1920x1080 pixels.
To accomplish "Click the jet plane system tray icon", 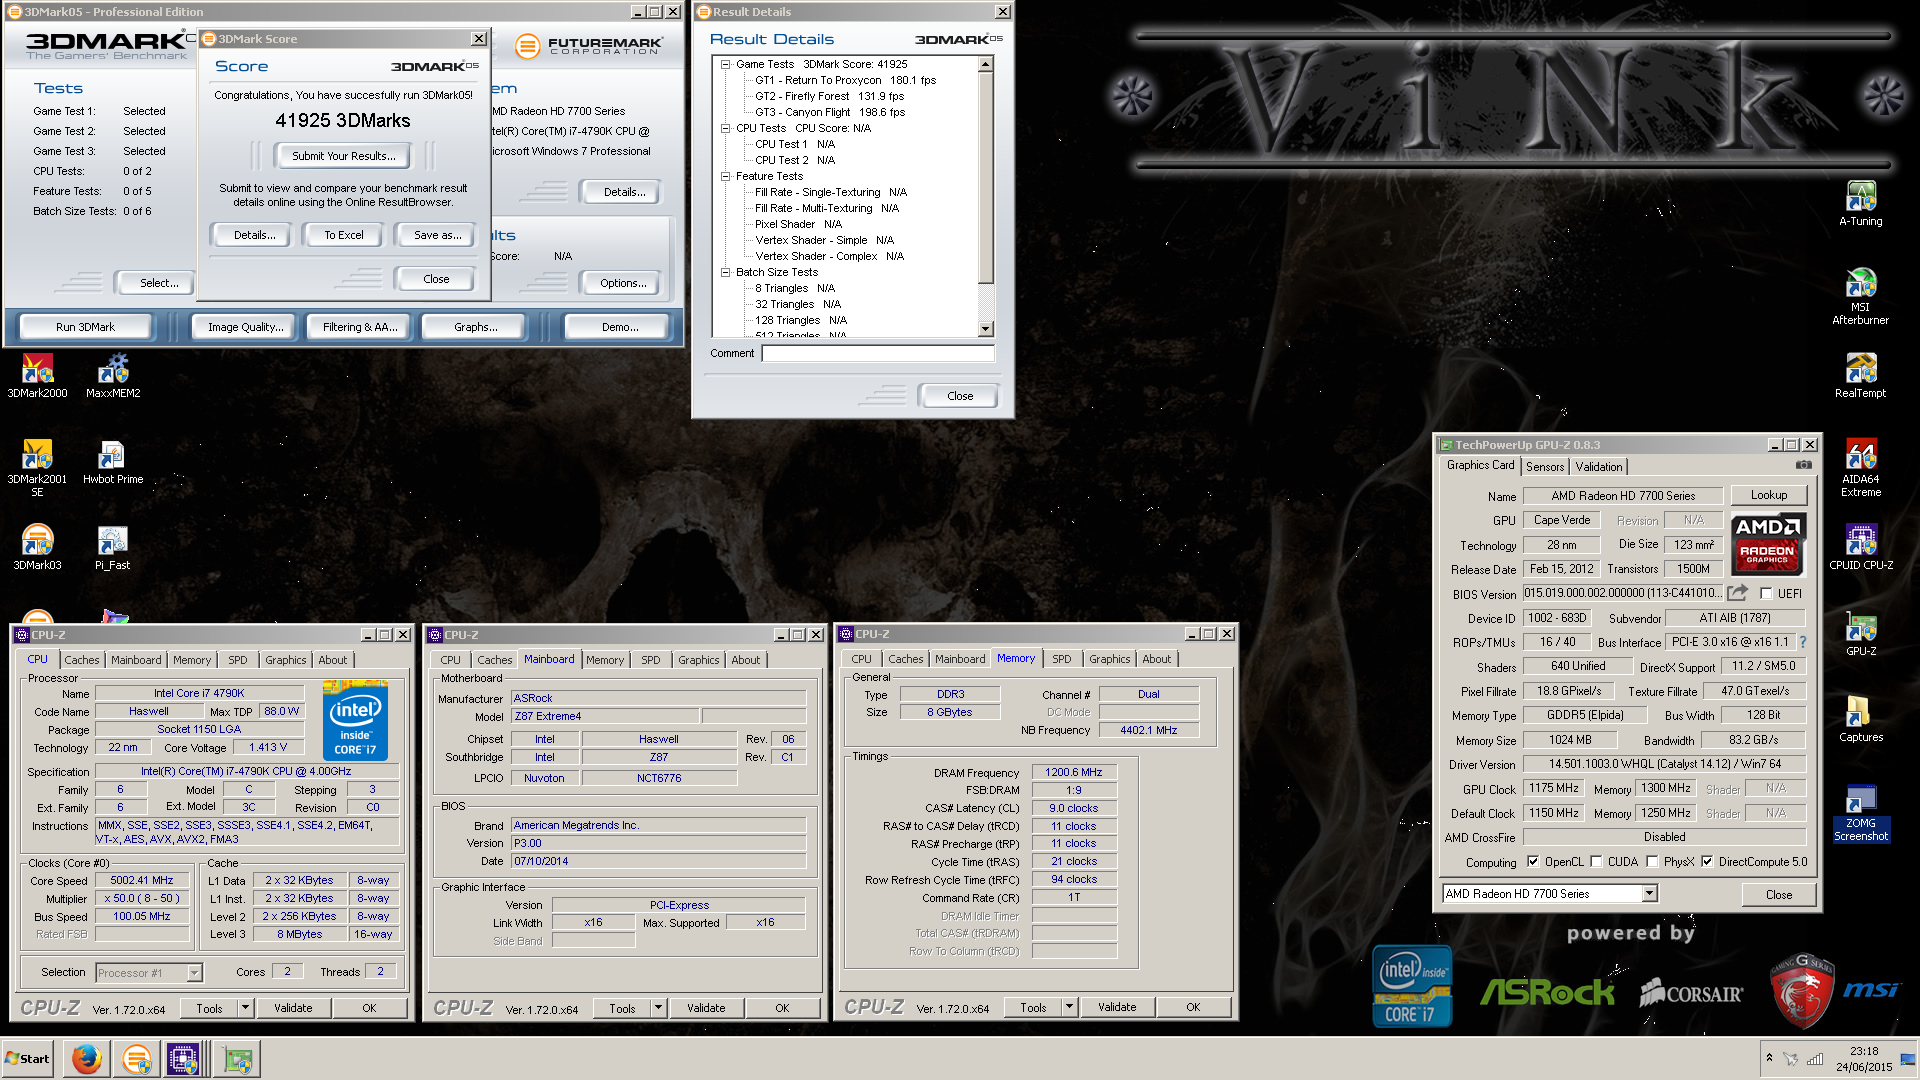I will pyautogui.click(x=1791, y=1059).
